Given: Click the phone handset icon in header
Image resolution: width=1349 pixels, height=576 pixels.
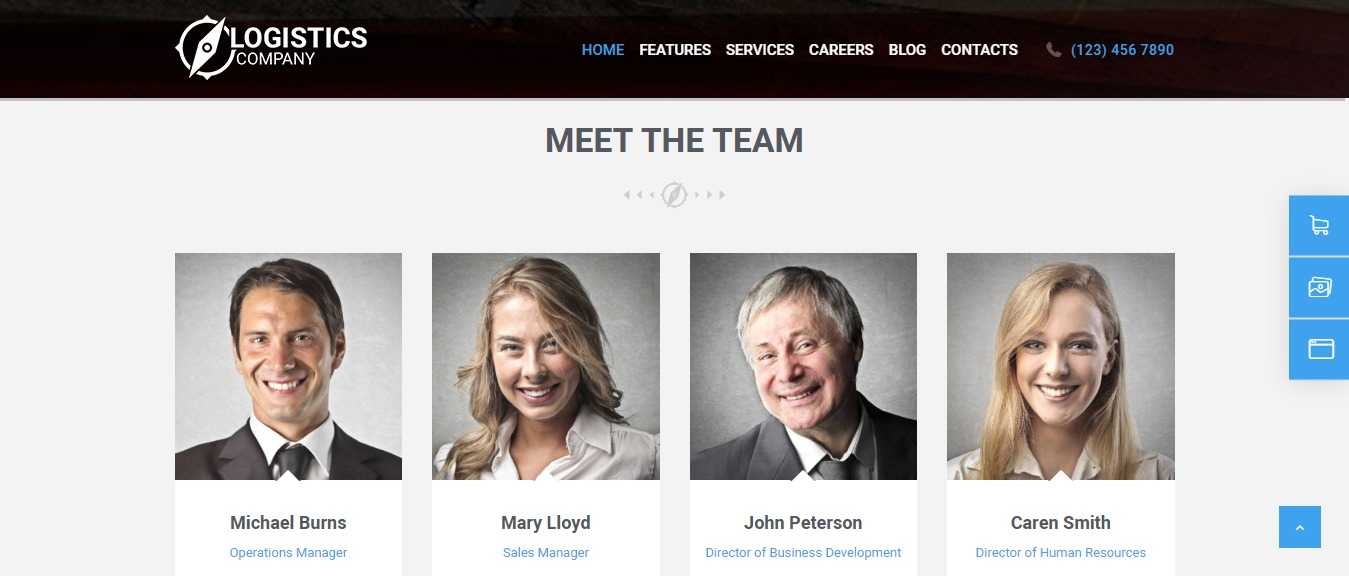Looking at the screenshot, I should click(1053, 50).
